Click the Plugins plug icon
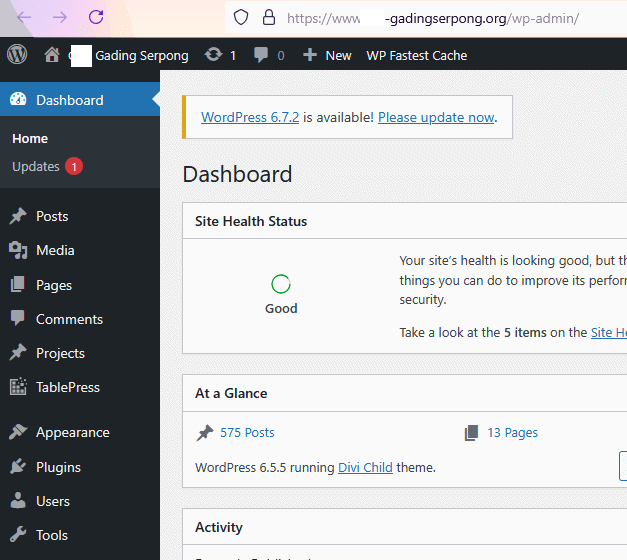627x560 pixels. click(x=18, y=466)
